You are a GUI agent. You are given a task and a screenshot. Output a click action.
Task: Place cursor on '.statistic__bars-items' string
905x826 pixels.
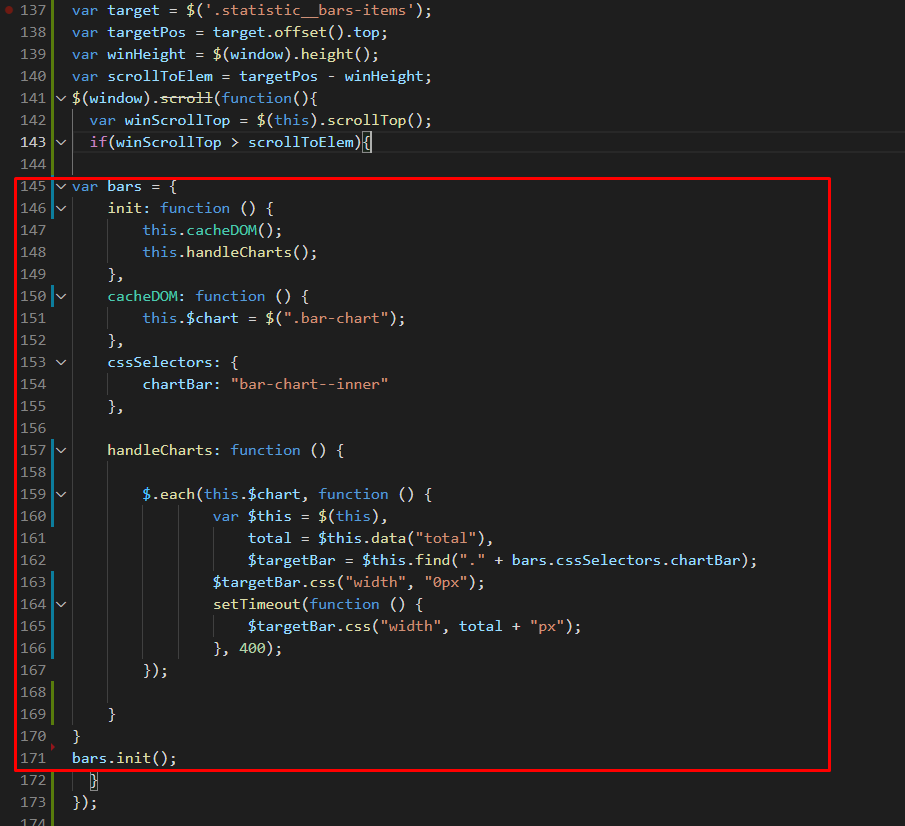click(x=310, y=10)
